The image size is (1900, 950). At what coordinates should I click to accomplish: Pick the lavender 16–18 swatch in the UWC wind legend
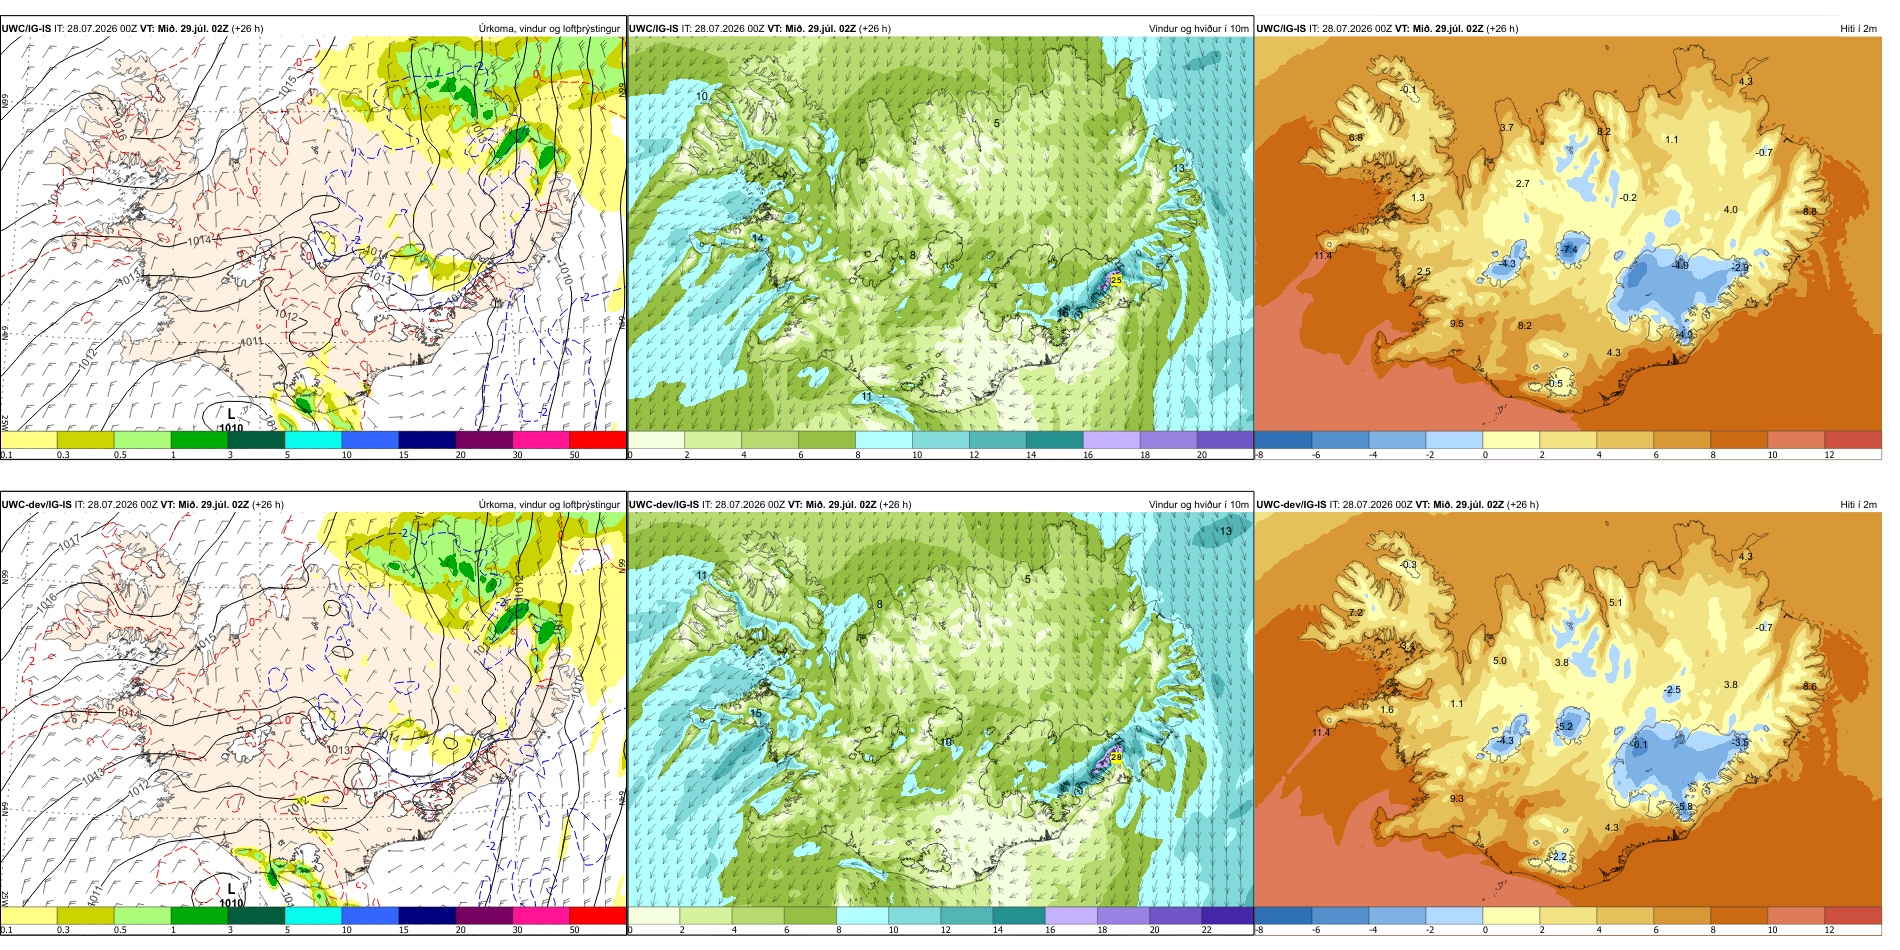1111,439
